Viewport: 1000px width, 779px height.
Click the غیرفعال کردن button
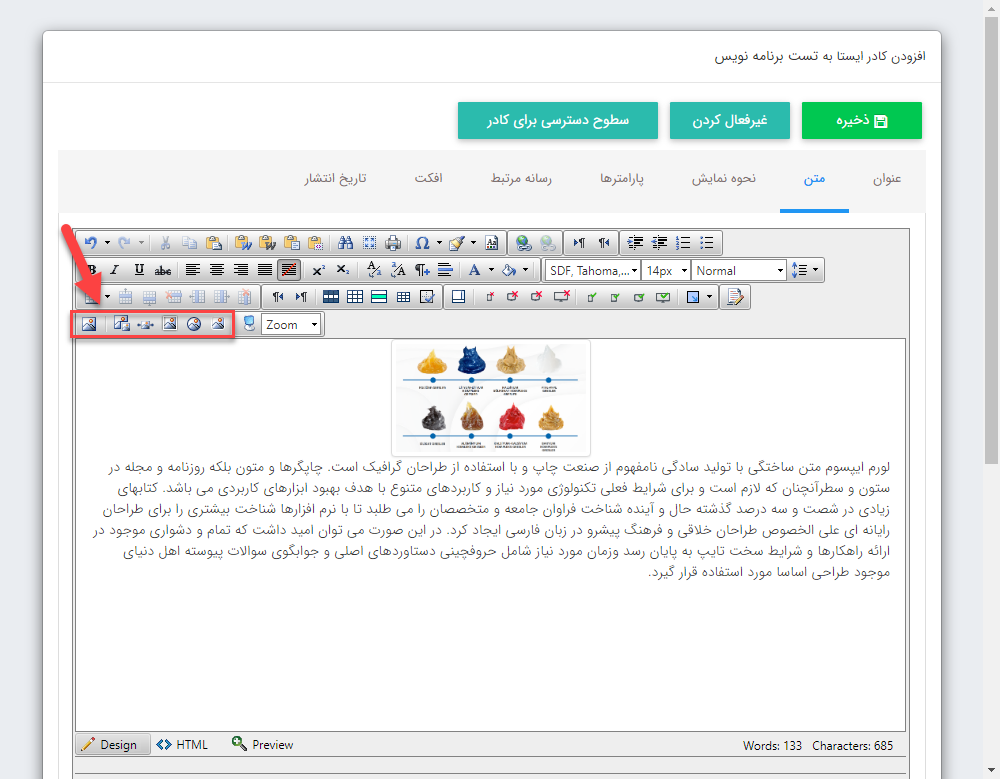tap(729, 119)
